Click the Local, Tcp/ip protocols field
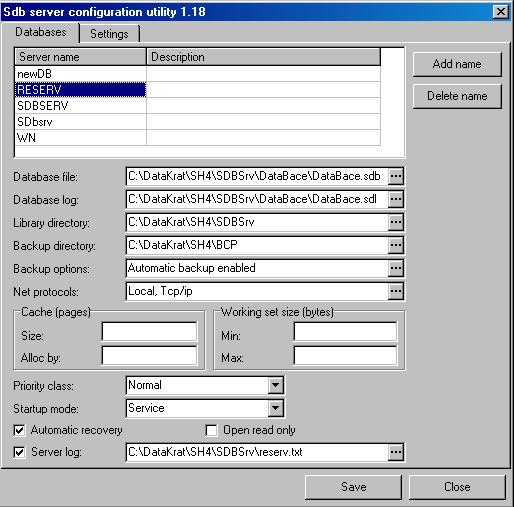Image resolution: width=514 pixels, height=507 pixels. pos(257,291)
